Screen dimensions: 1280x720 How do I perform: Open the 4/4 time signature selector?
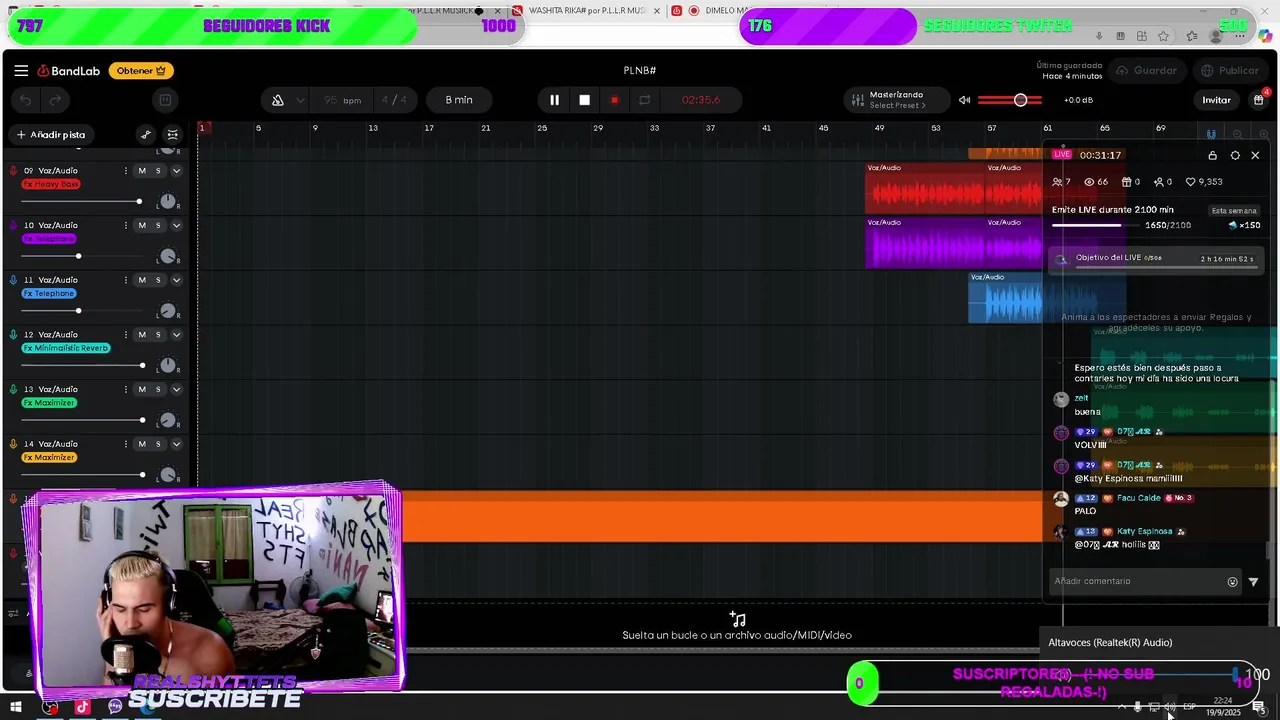tap(394, 100)
